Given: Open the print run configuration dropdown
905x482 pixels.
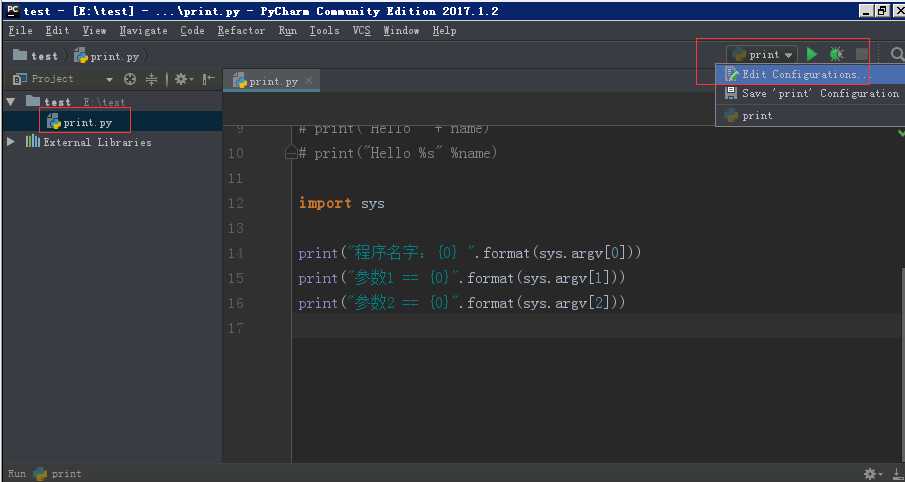Looking at the screenshot, I should (x=762, y=54).
